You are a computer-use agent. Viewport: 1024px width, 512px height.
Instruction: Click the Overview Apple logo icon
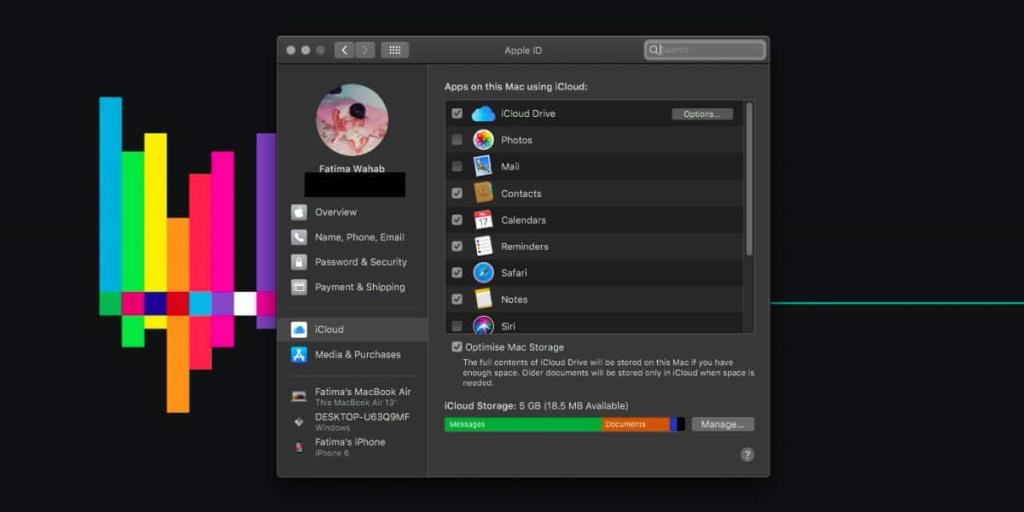(x=299, y=212)
